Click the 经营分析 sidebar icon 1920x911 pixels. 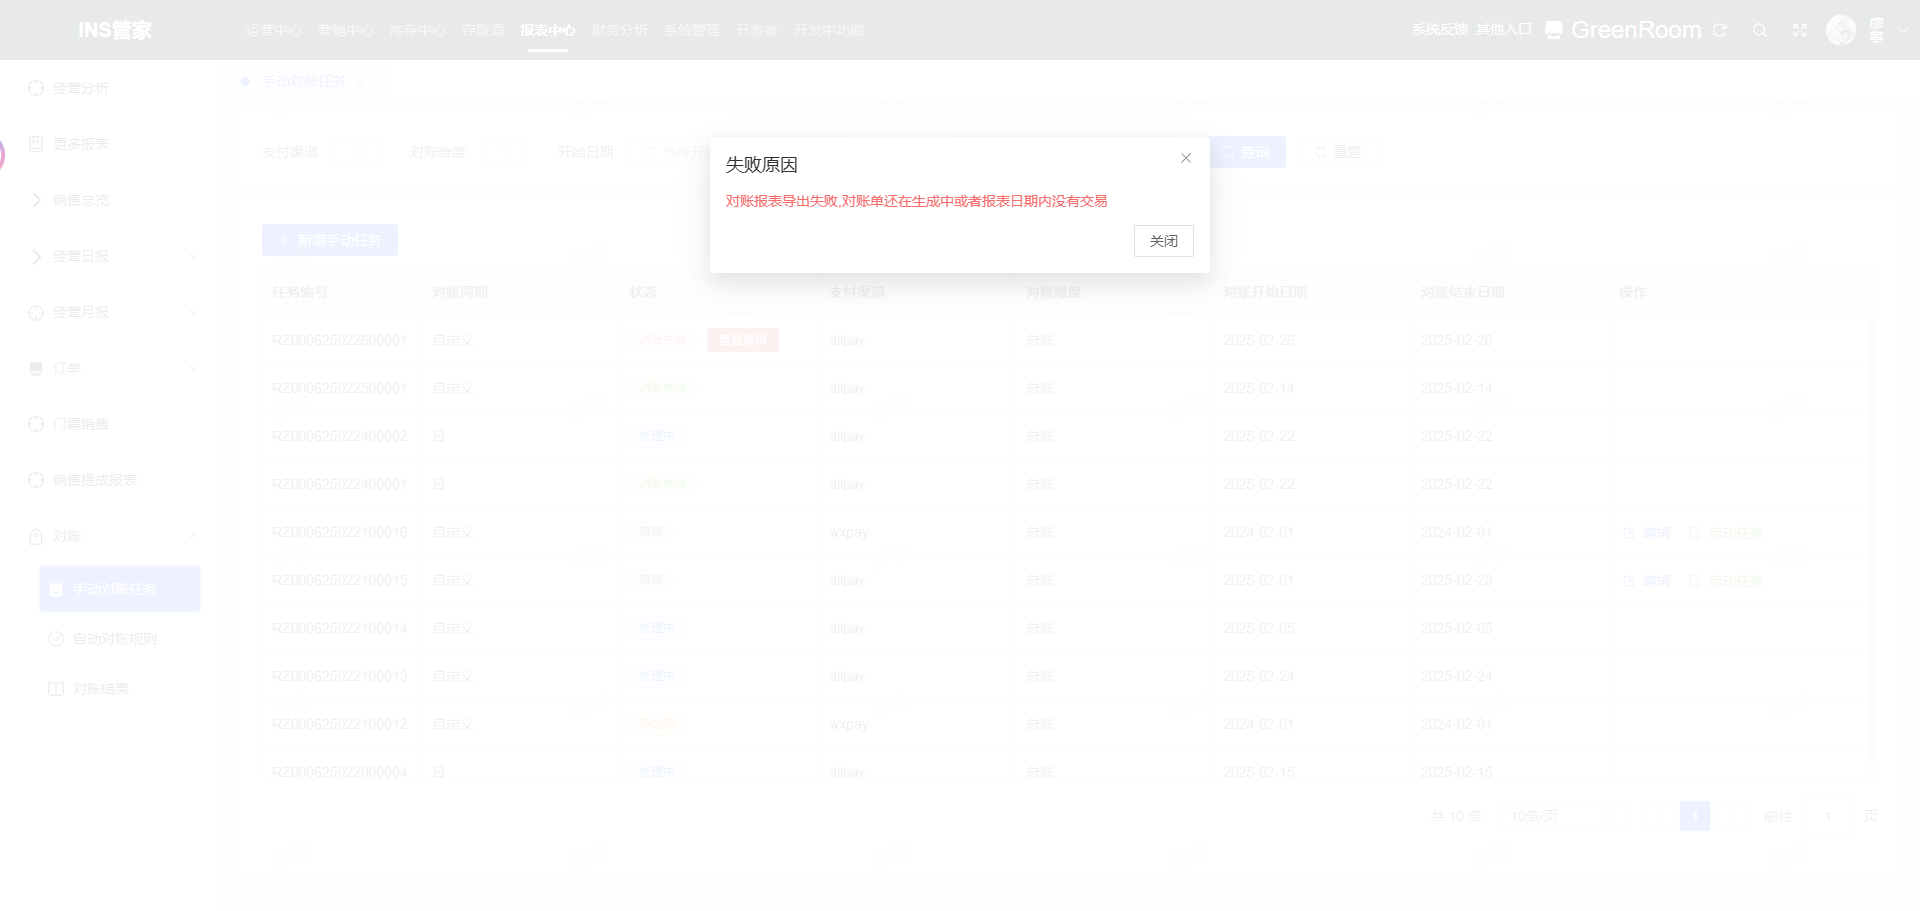[36, 88]
